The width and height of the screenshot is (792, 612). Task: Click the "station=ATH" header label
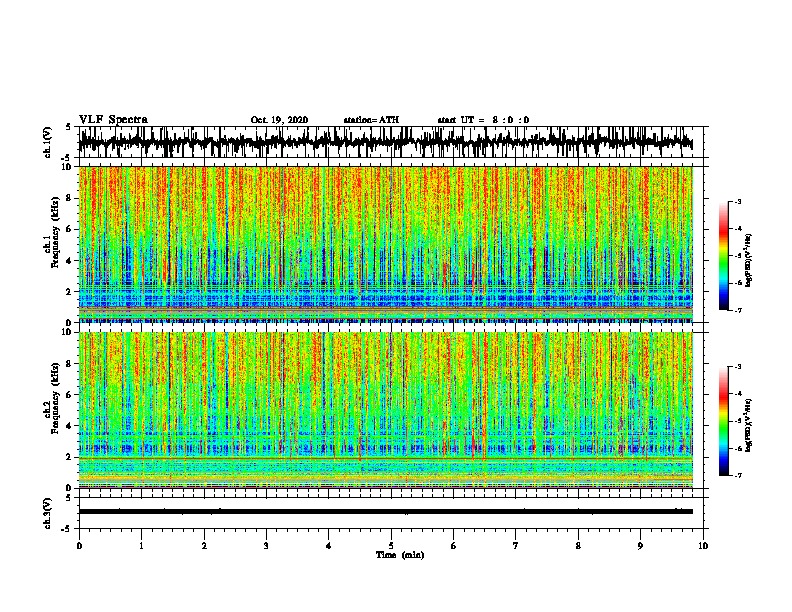tap(371, 120)
